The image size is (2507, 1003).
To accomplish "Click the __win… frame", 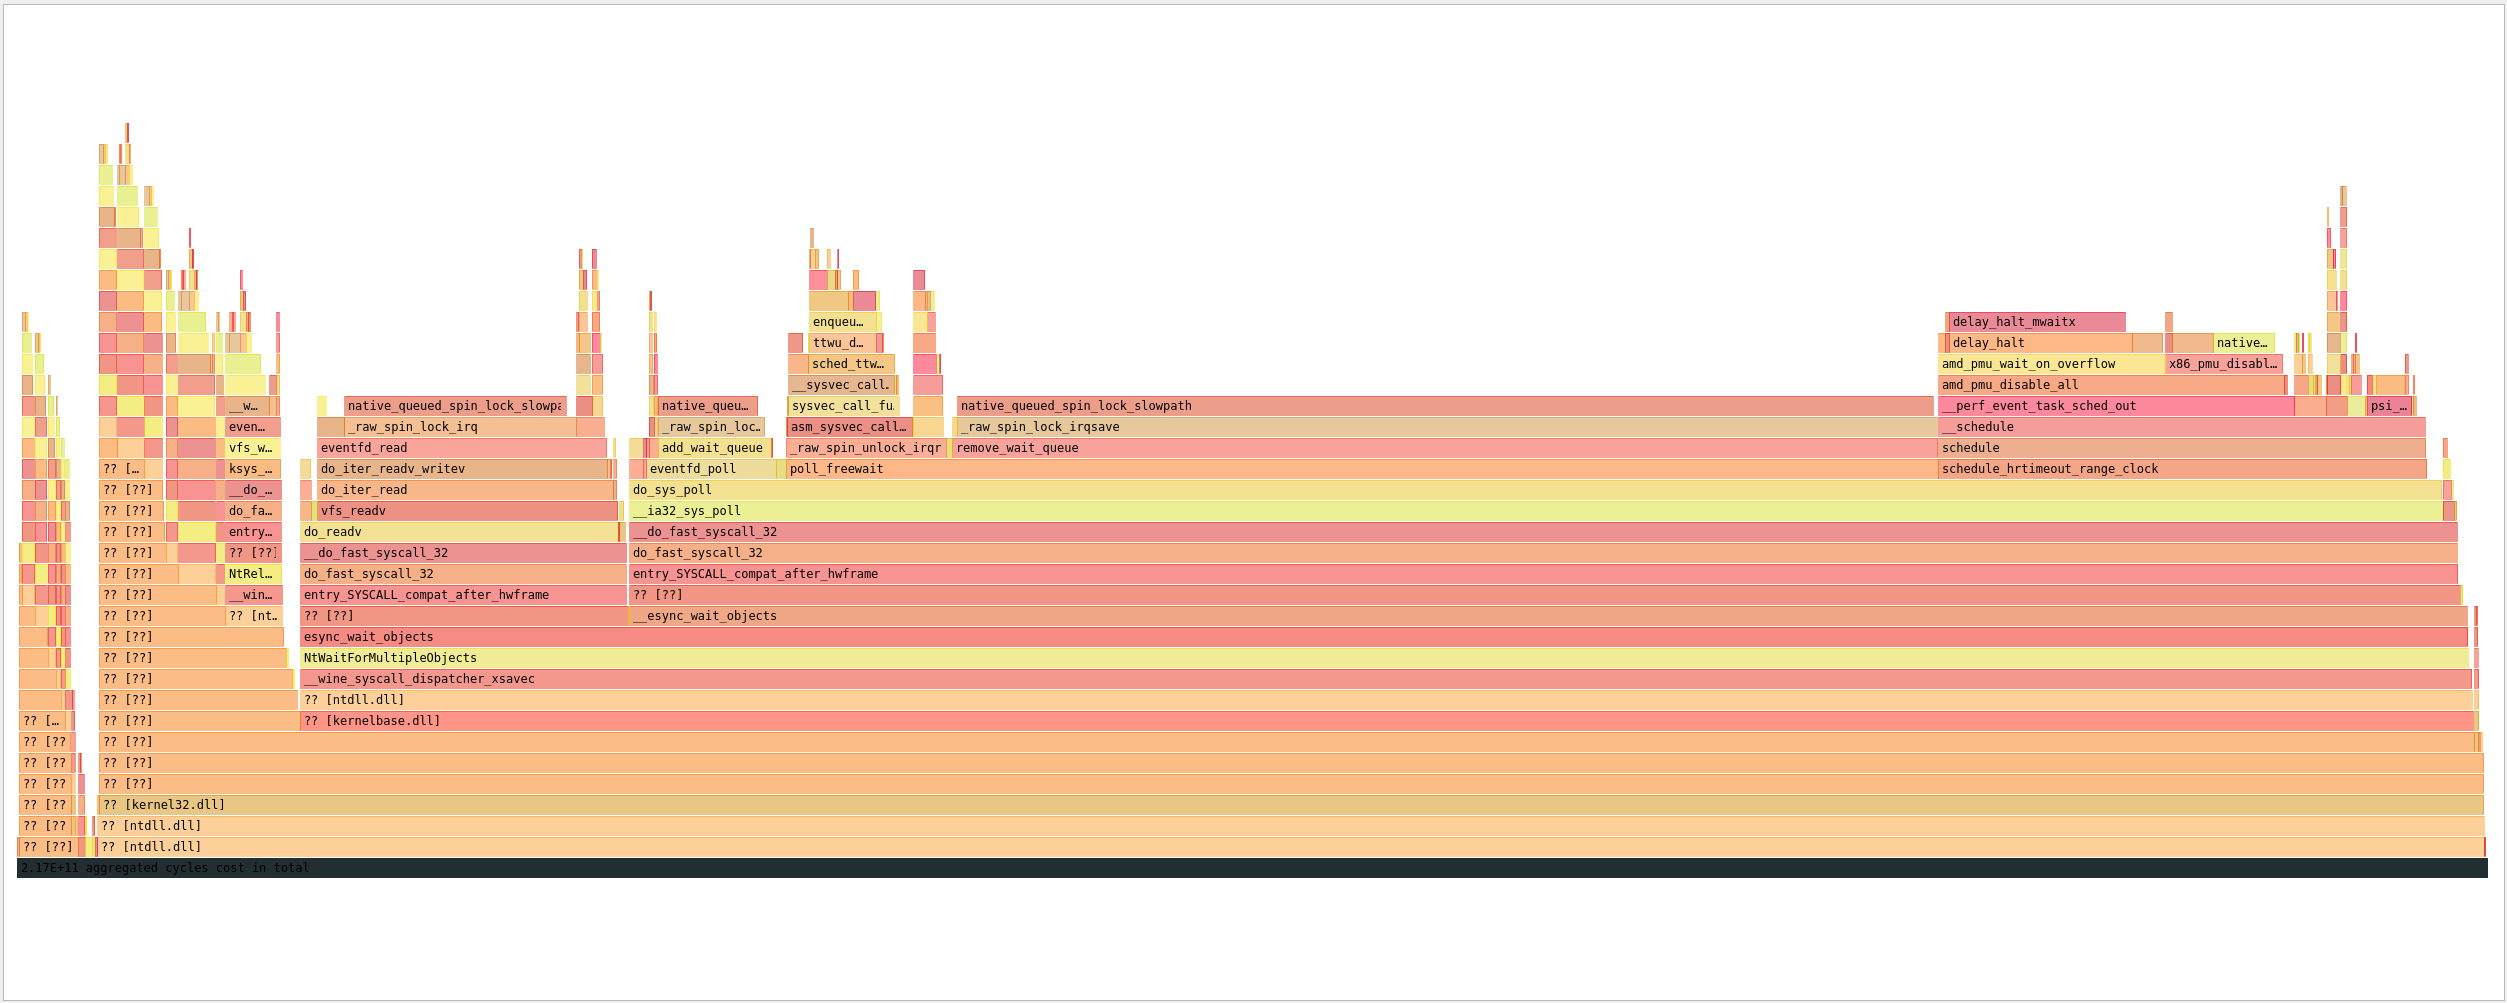I will point(253,595).
